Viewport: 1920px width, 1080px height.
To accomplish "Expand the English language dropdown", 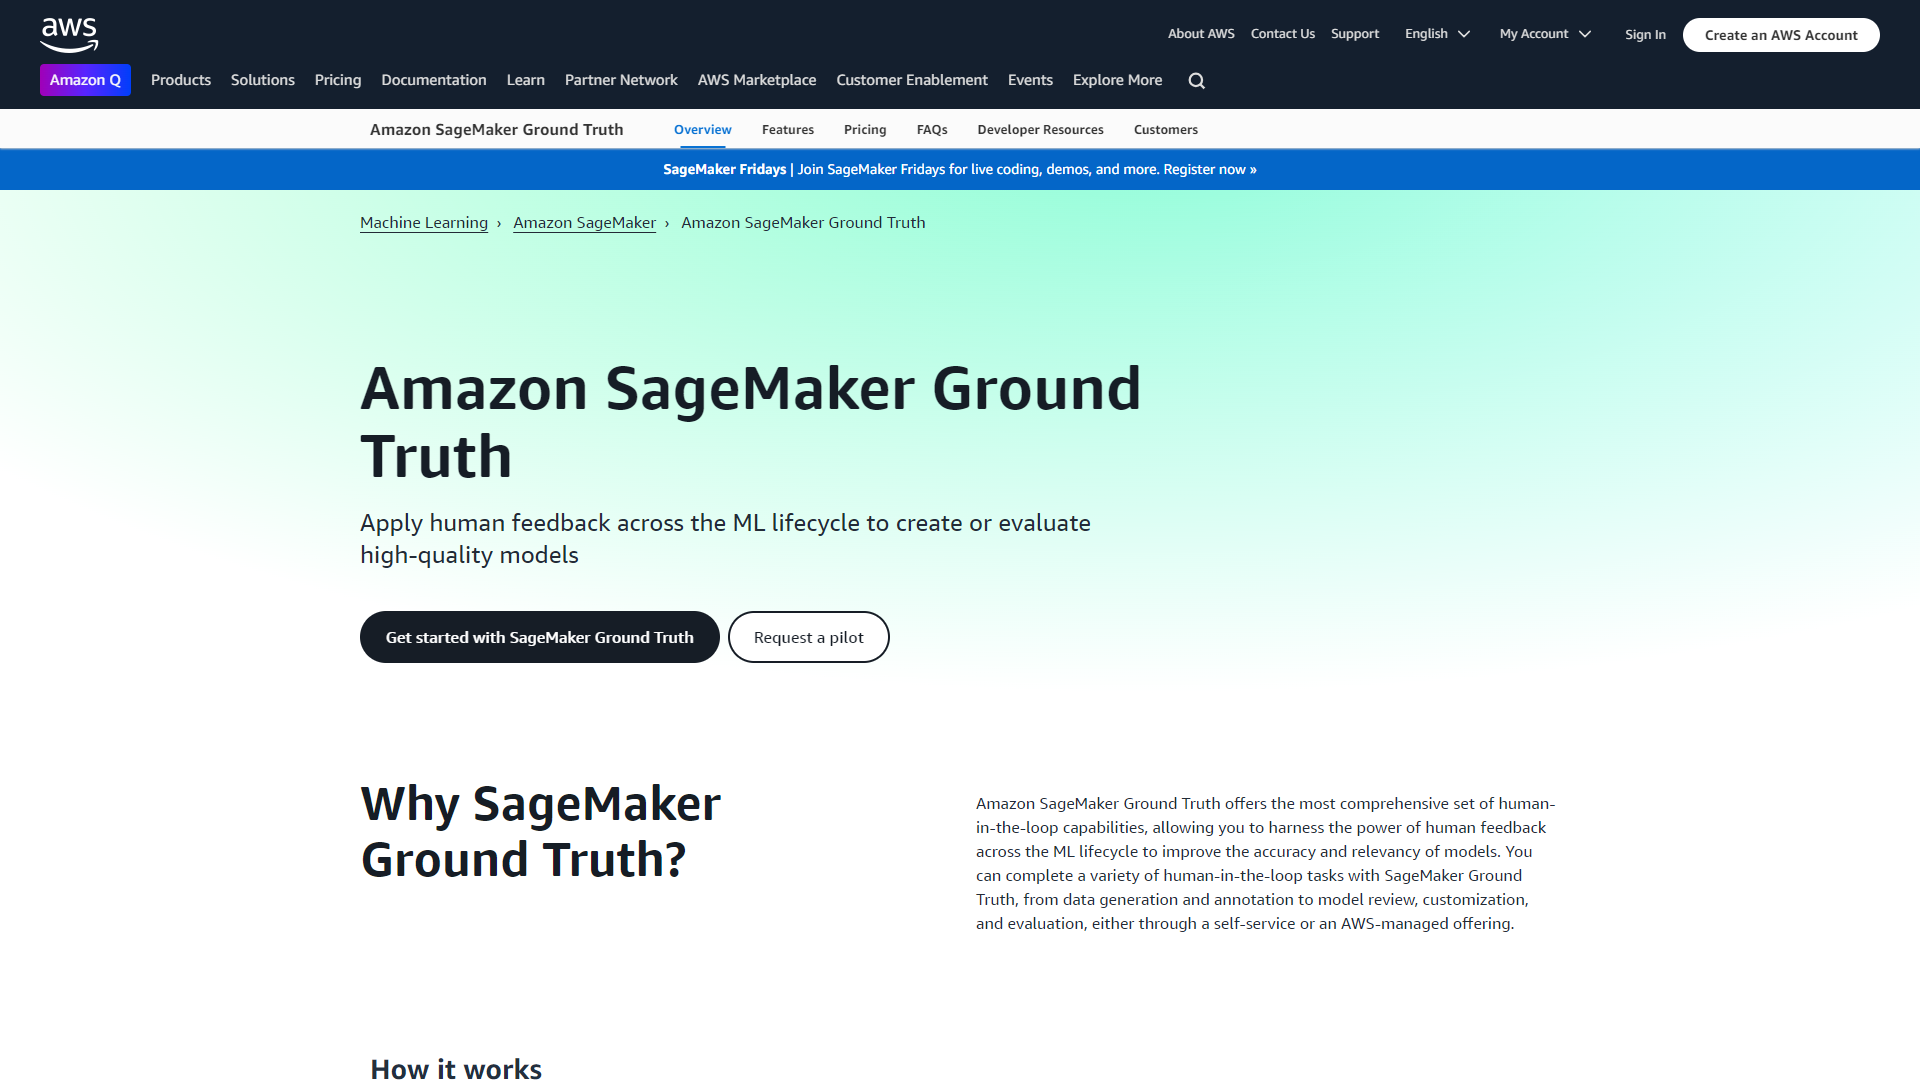I will click(x=1436, y=33).
